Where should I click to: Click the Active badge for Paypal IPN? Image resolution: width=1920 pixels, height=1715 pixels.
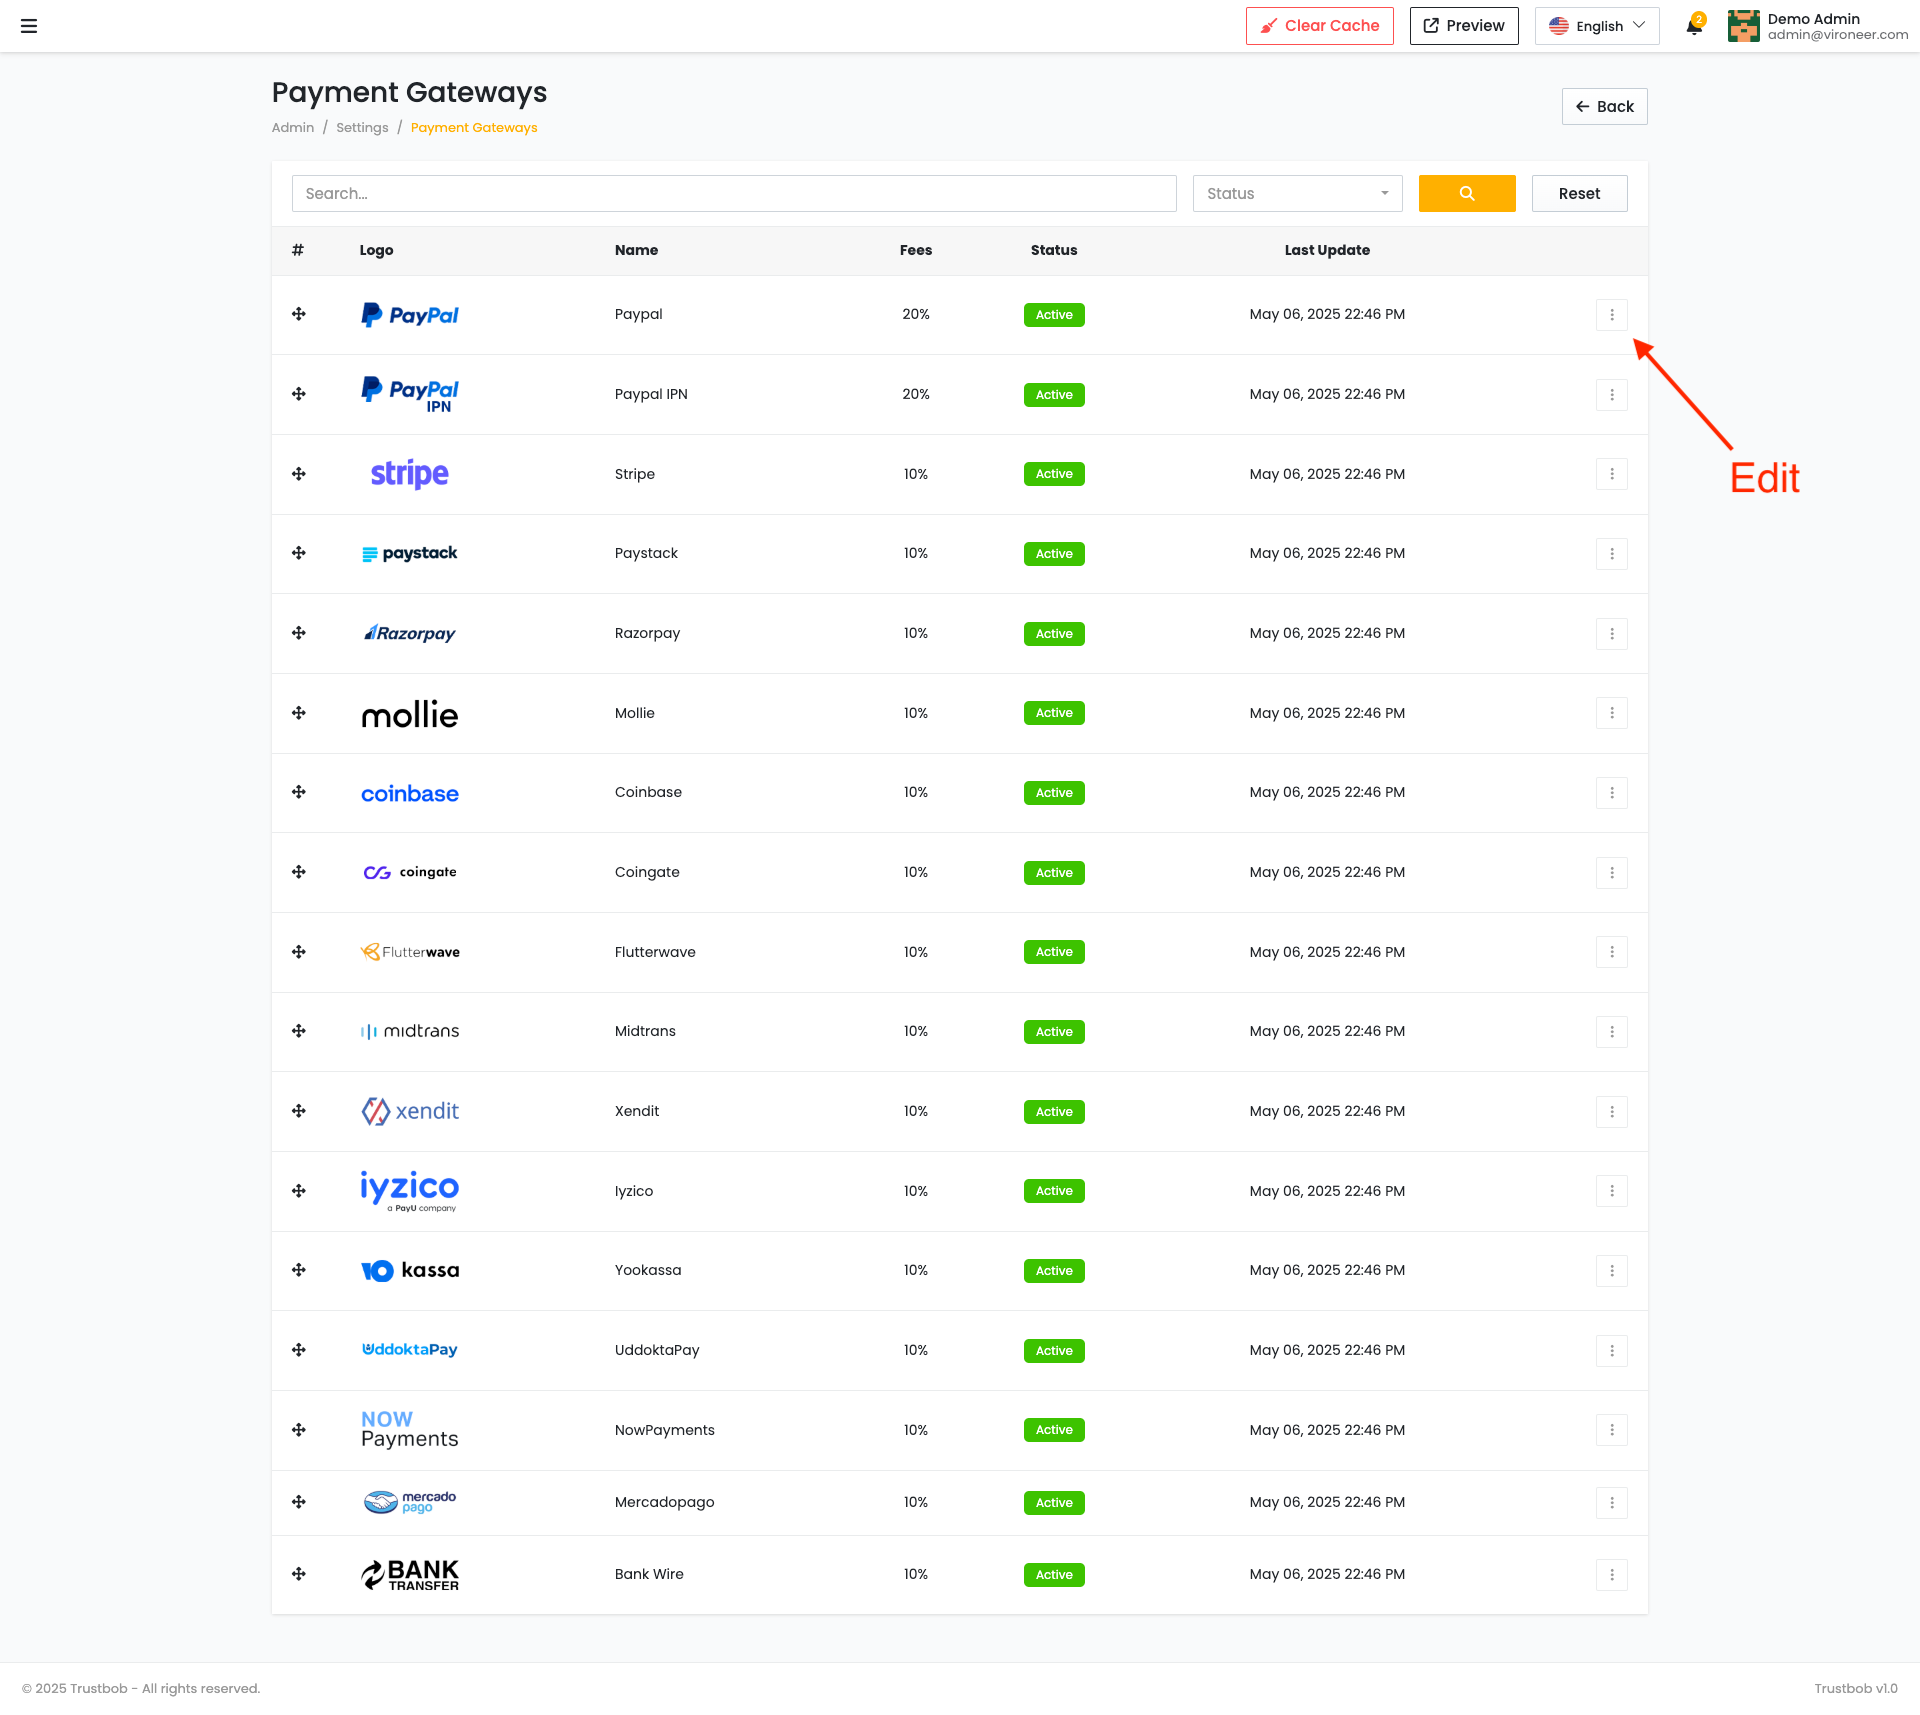pos(1054,395)
